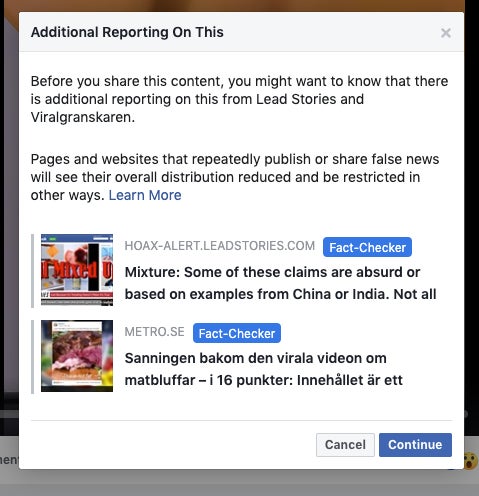Close the Additional Reporting dialog with X

click(446, 33)
